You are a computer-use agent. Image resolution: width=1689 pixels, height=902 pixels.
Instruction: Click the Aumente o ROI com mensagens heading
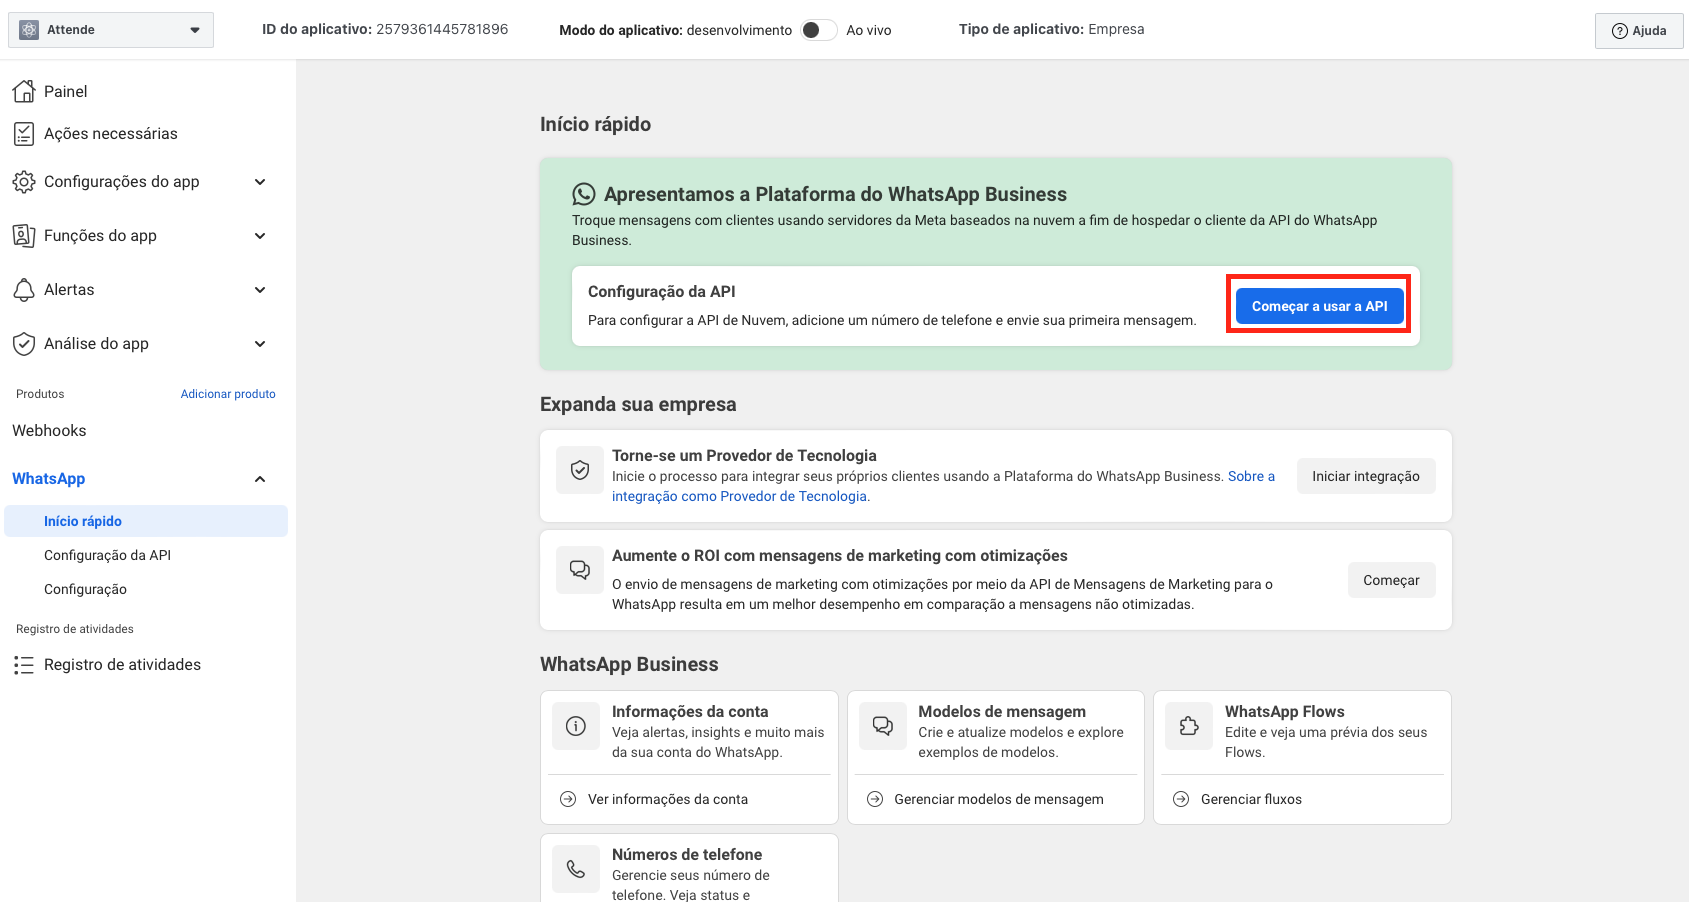point(840,555)
